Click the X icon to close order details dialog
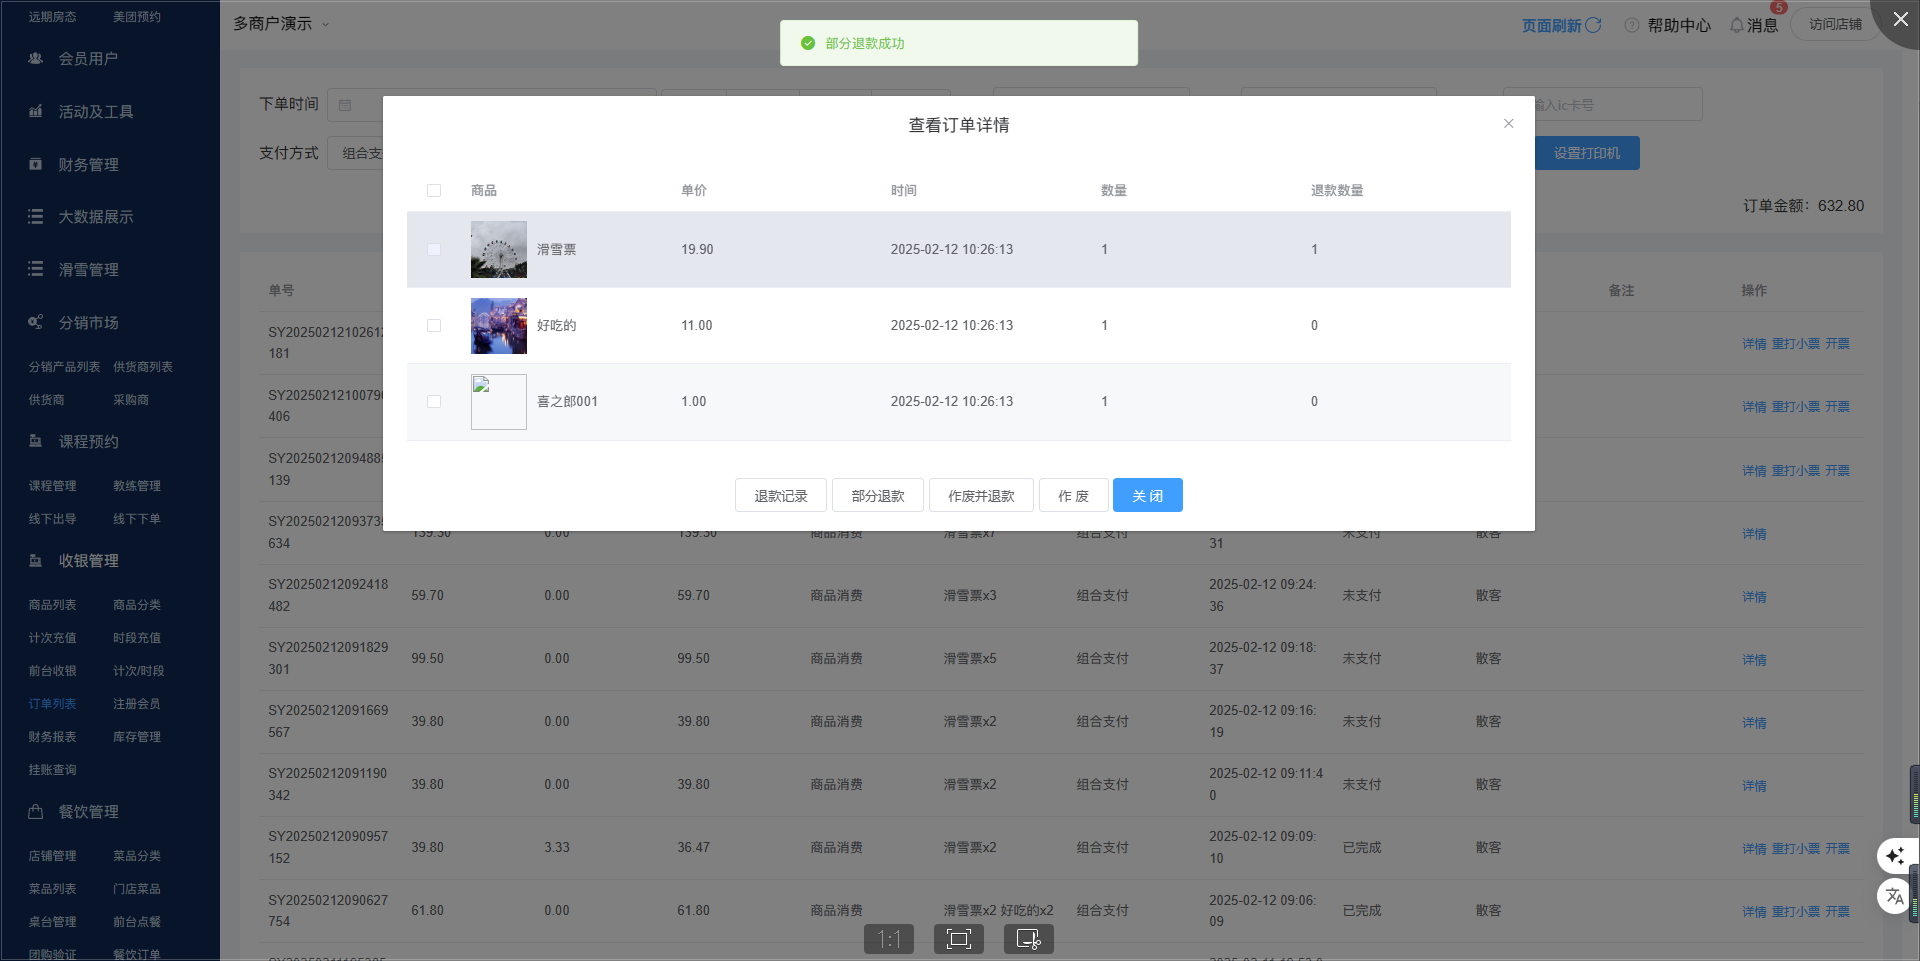 tap(1508, 124)
